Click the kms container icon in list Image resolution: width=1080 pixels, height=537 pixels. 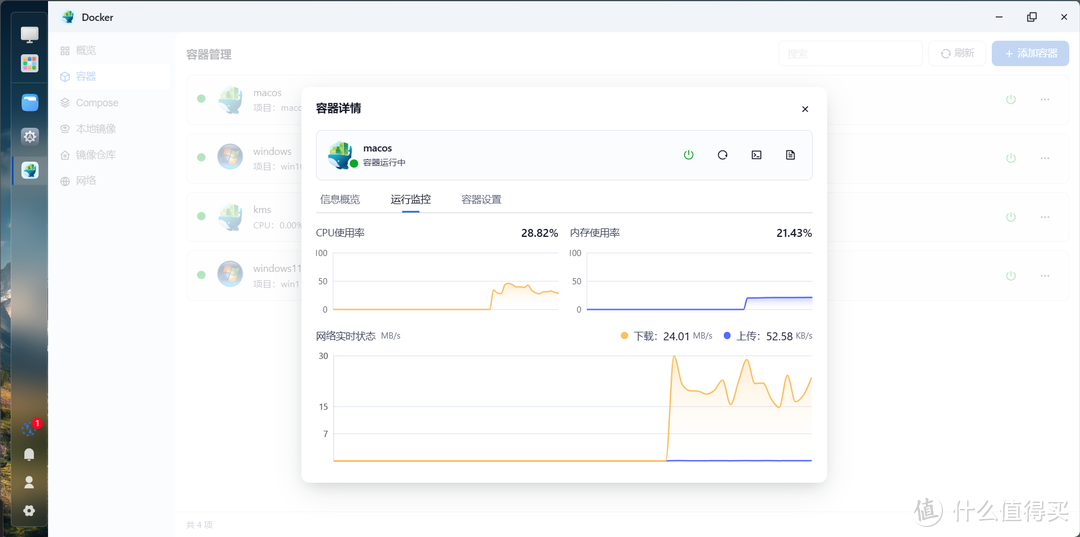click(230, 215)
